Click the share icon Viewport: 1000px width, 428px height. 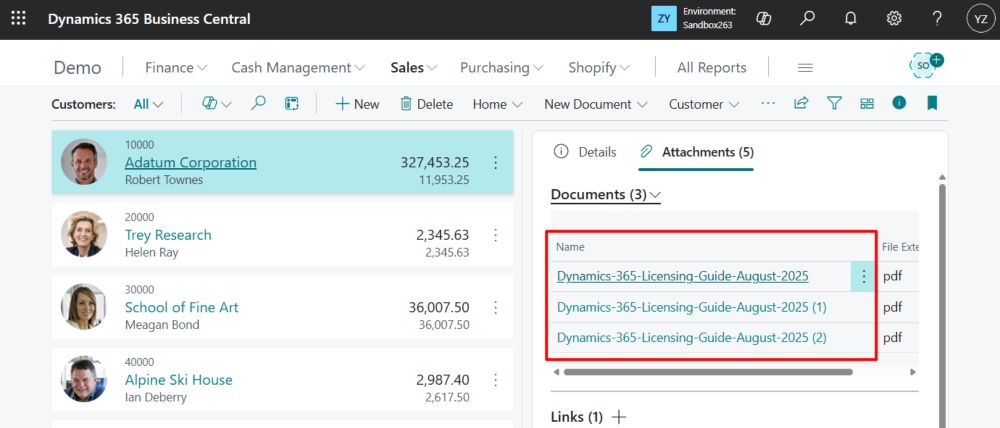click(x=801, y=103)
